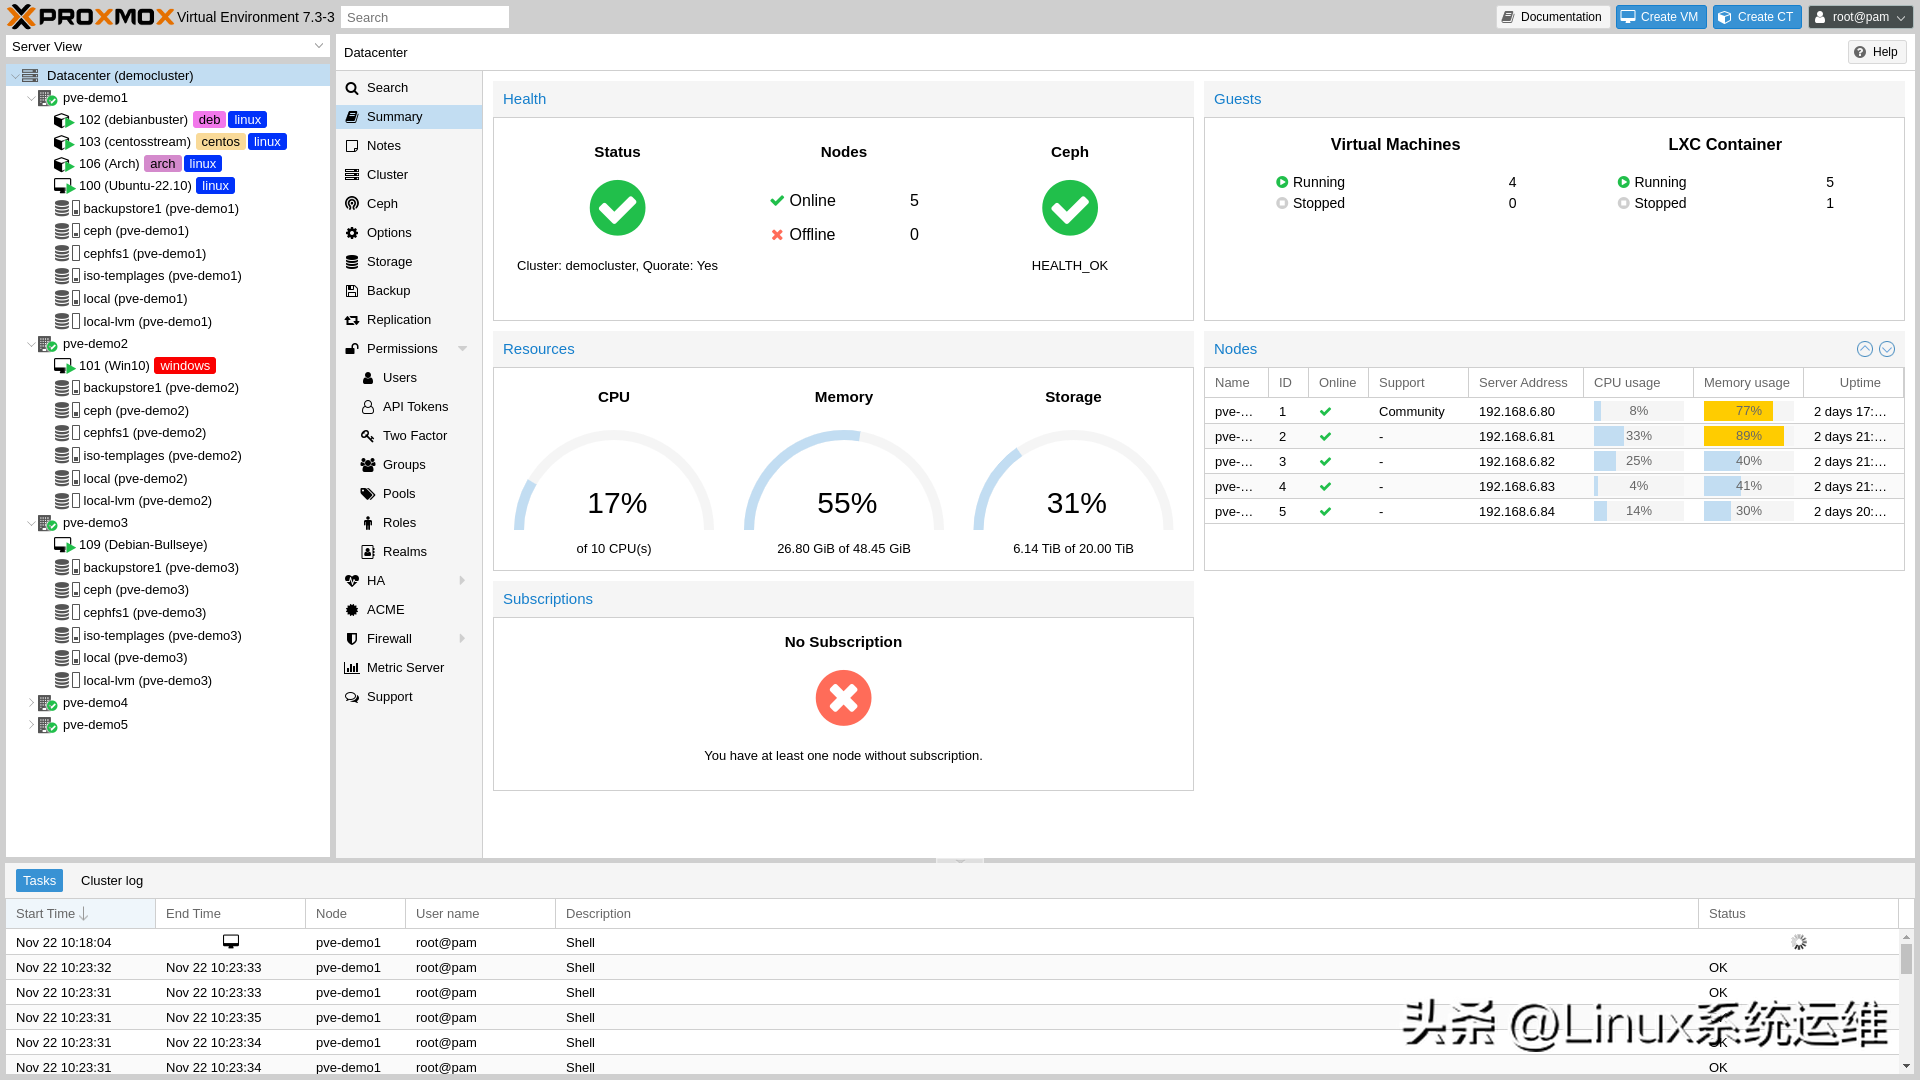Screen dimensions: 1920x1080
Task: Click the Metric Server chart icon
Action: click(x=352, y=668)
